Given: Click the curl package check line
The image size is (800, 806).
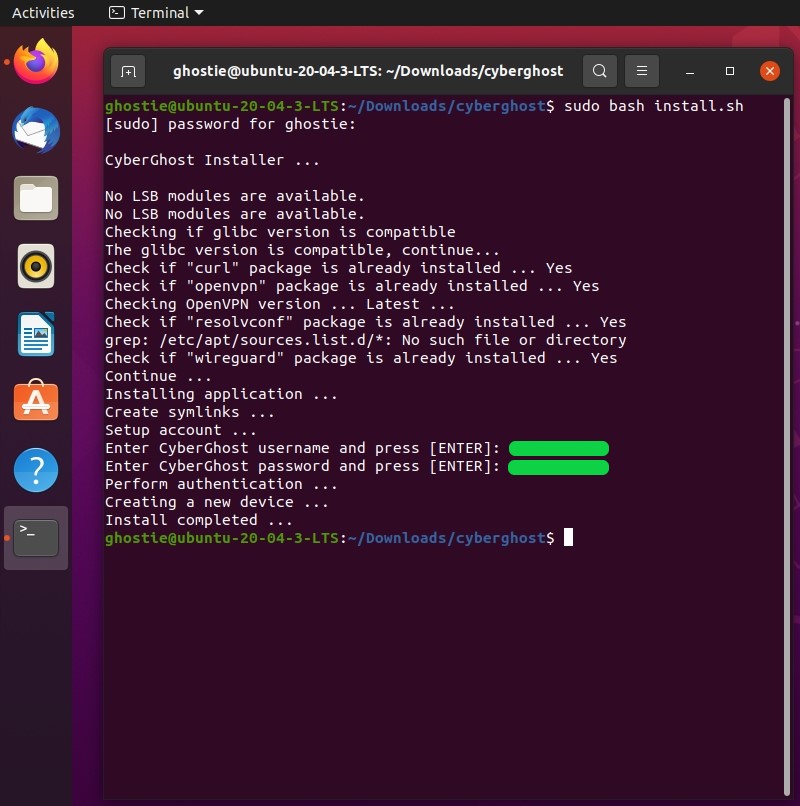Looking at the screenshot, I should 338,268.
